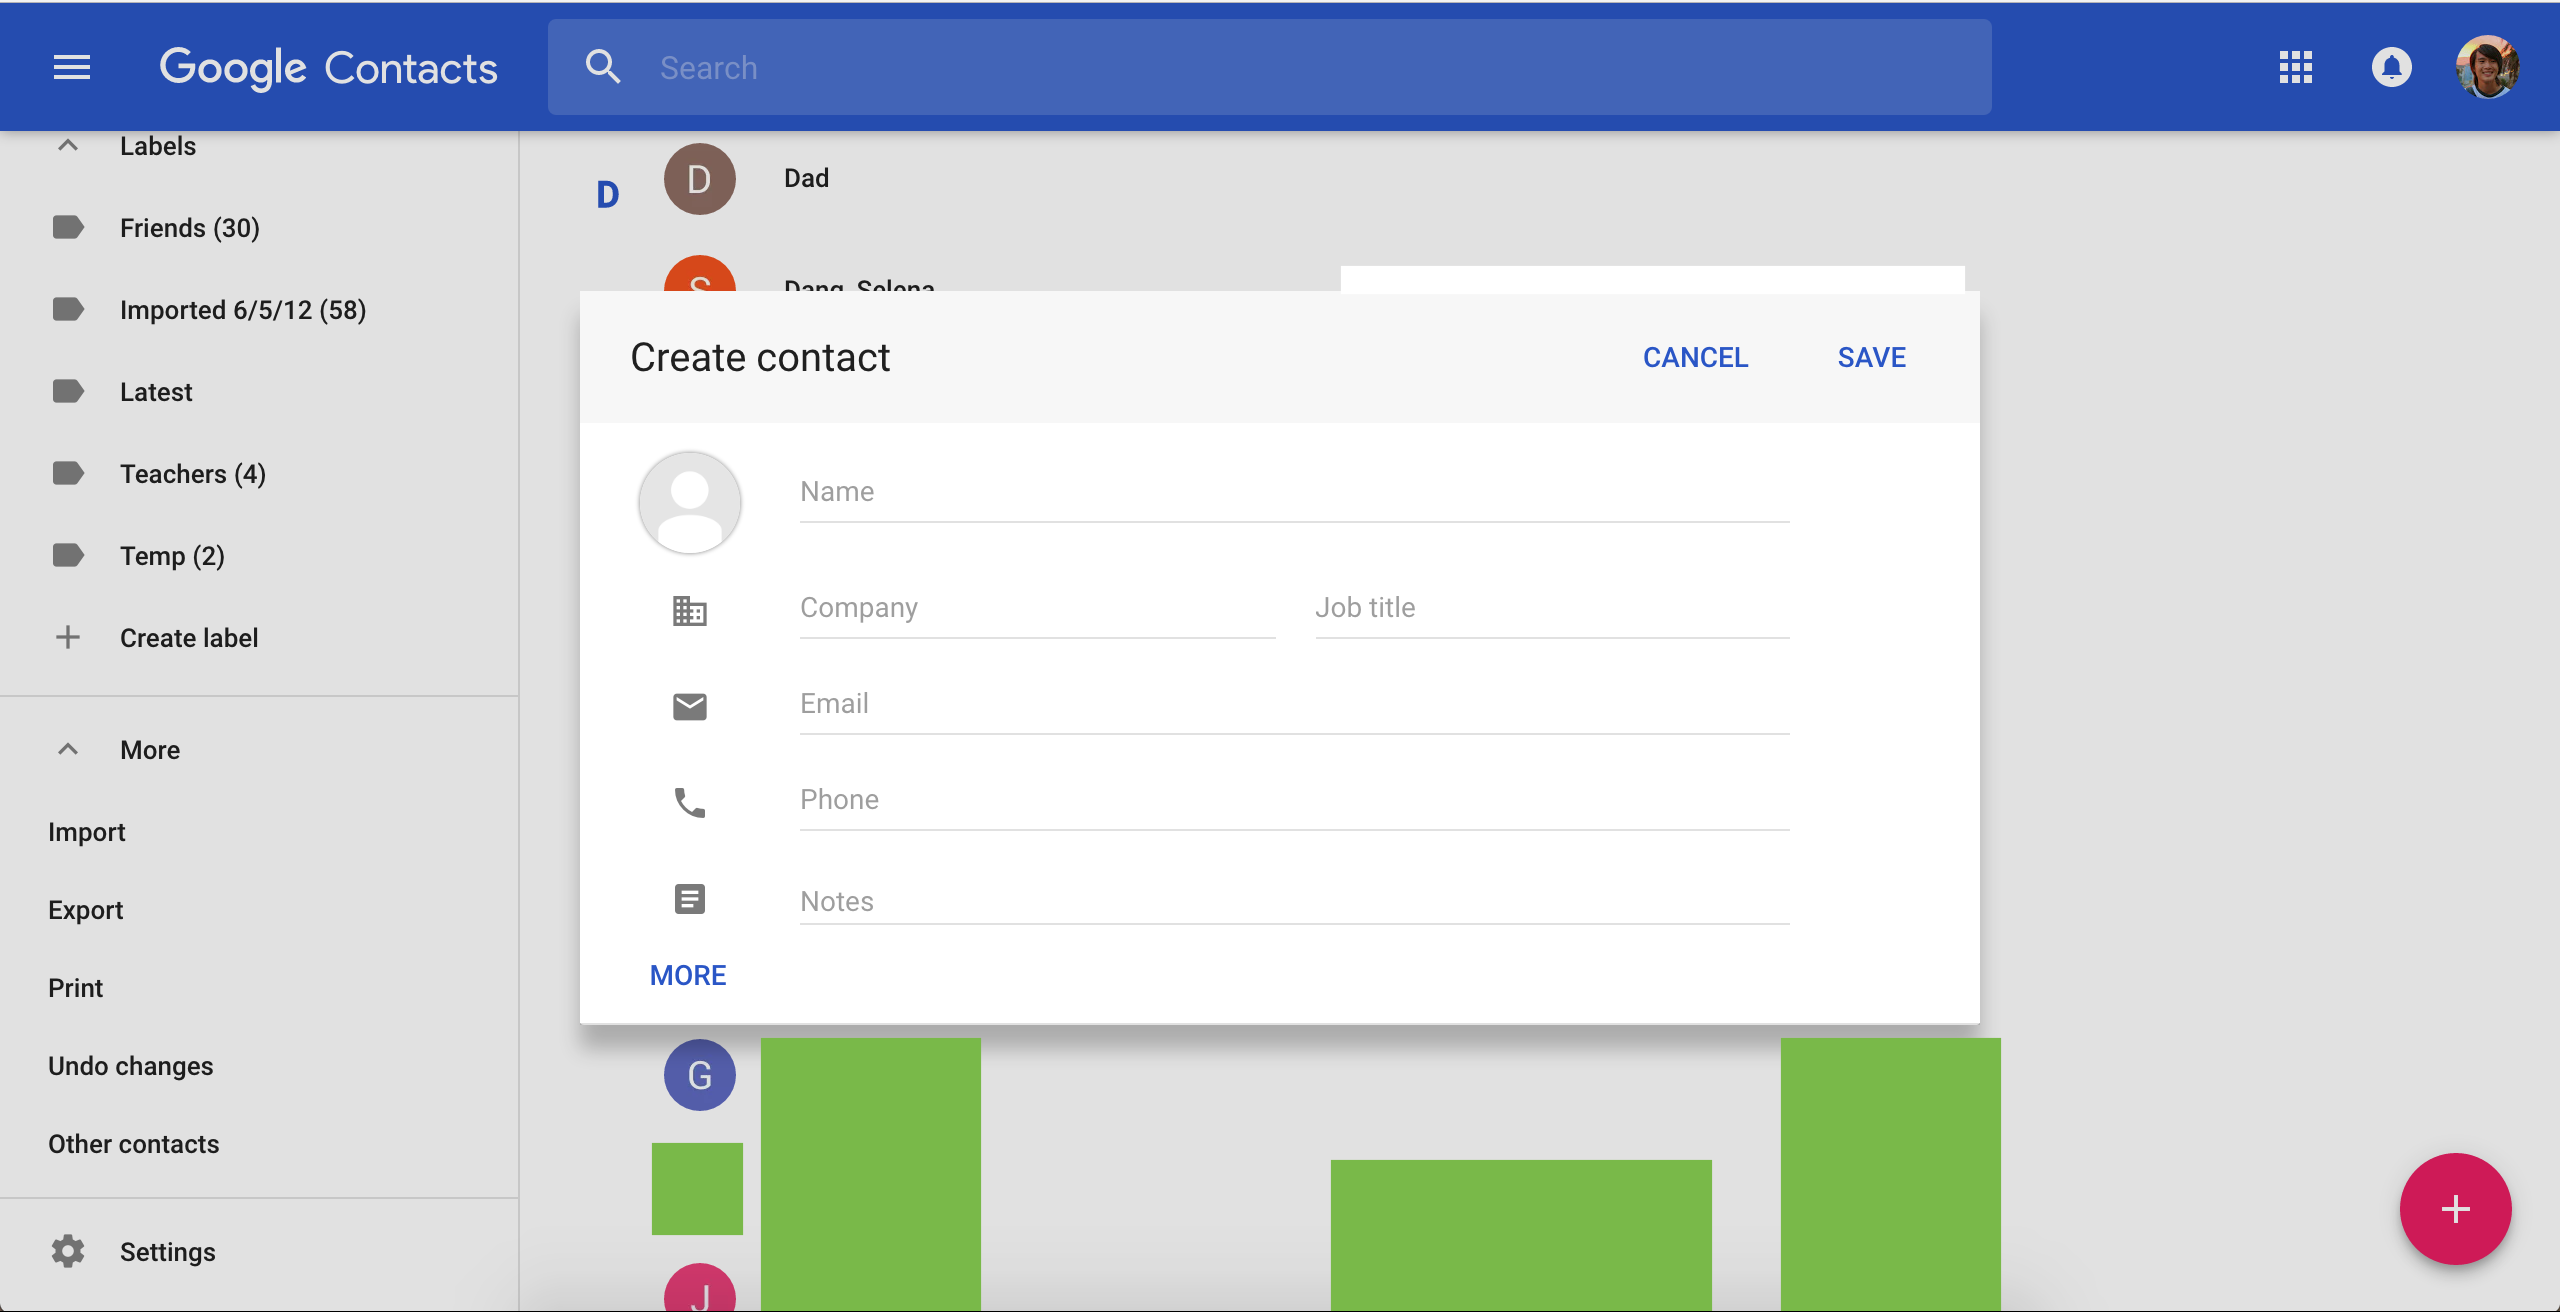Toggle the Latest label selection
2560x1312 pixels.
pyautogui.click(x=156, y=392)
